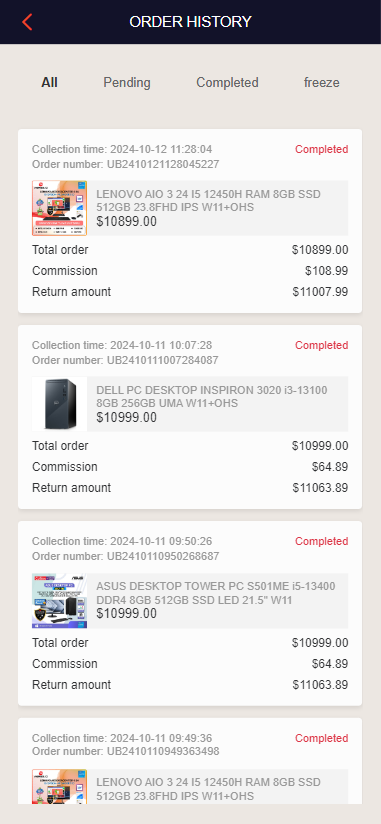Tap the red back arrow icon
The height and width of the screenshot is (824, 381).
point(27,22)
